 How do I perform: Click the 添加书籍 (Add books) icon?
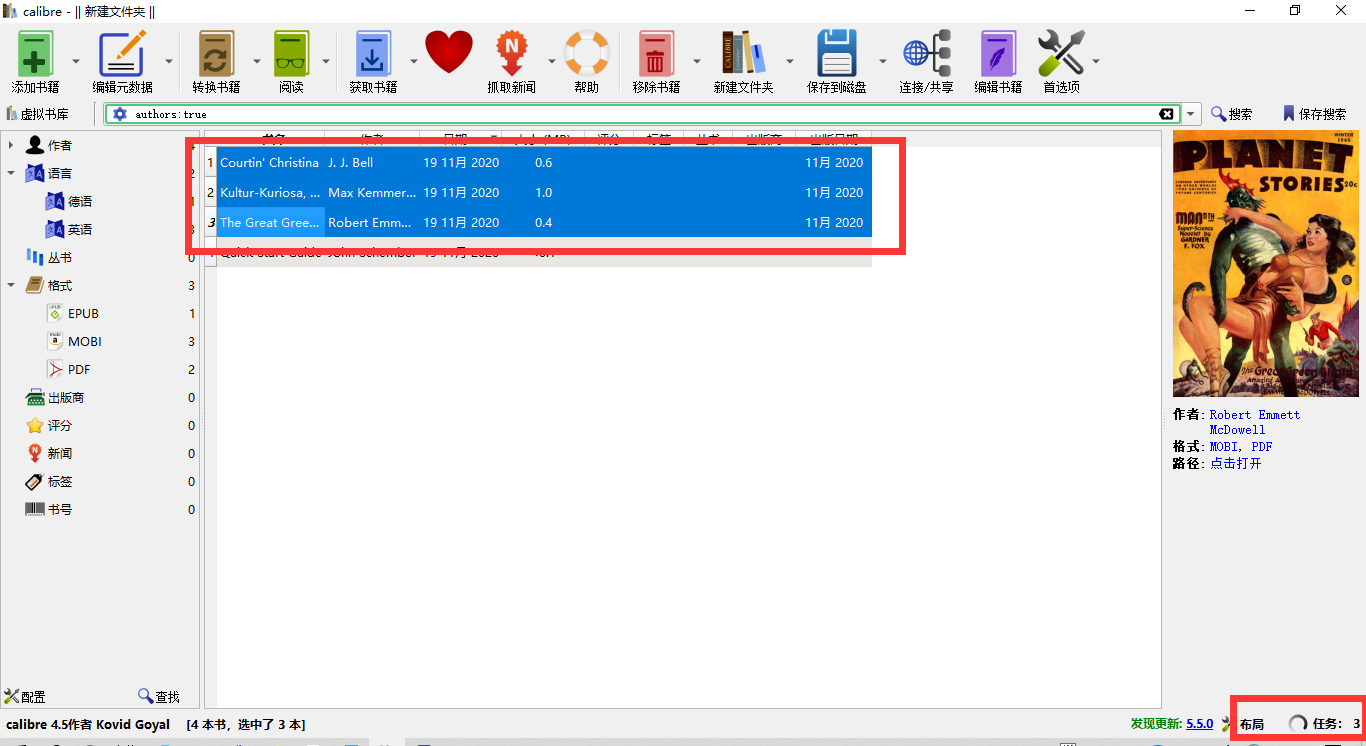[x=35, y=52]
